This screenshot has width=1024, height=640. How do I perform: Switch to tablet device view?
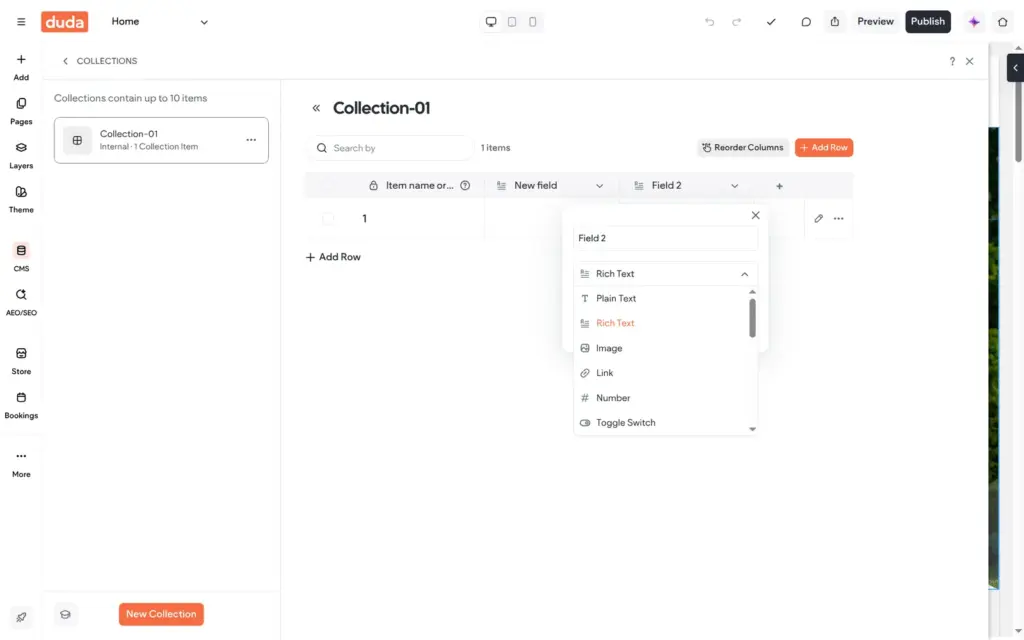tap(512, 22)
